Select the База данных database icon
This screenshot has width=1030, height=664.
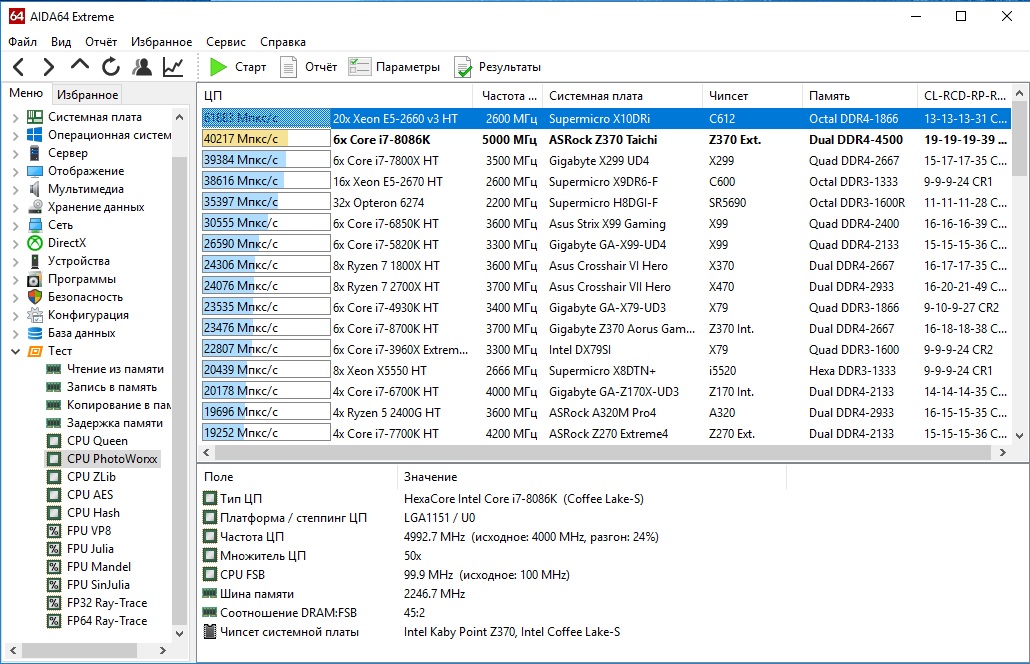pyautogui.click(x=35, y=333)
